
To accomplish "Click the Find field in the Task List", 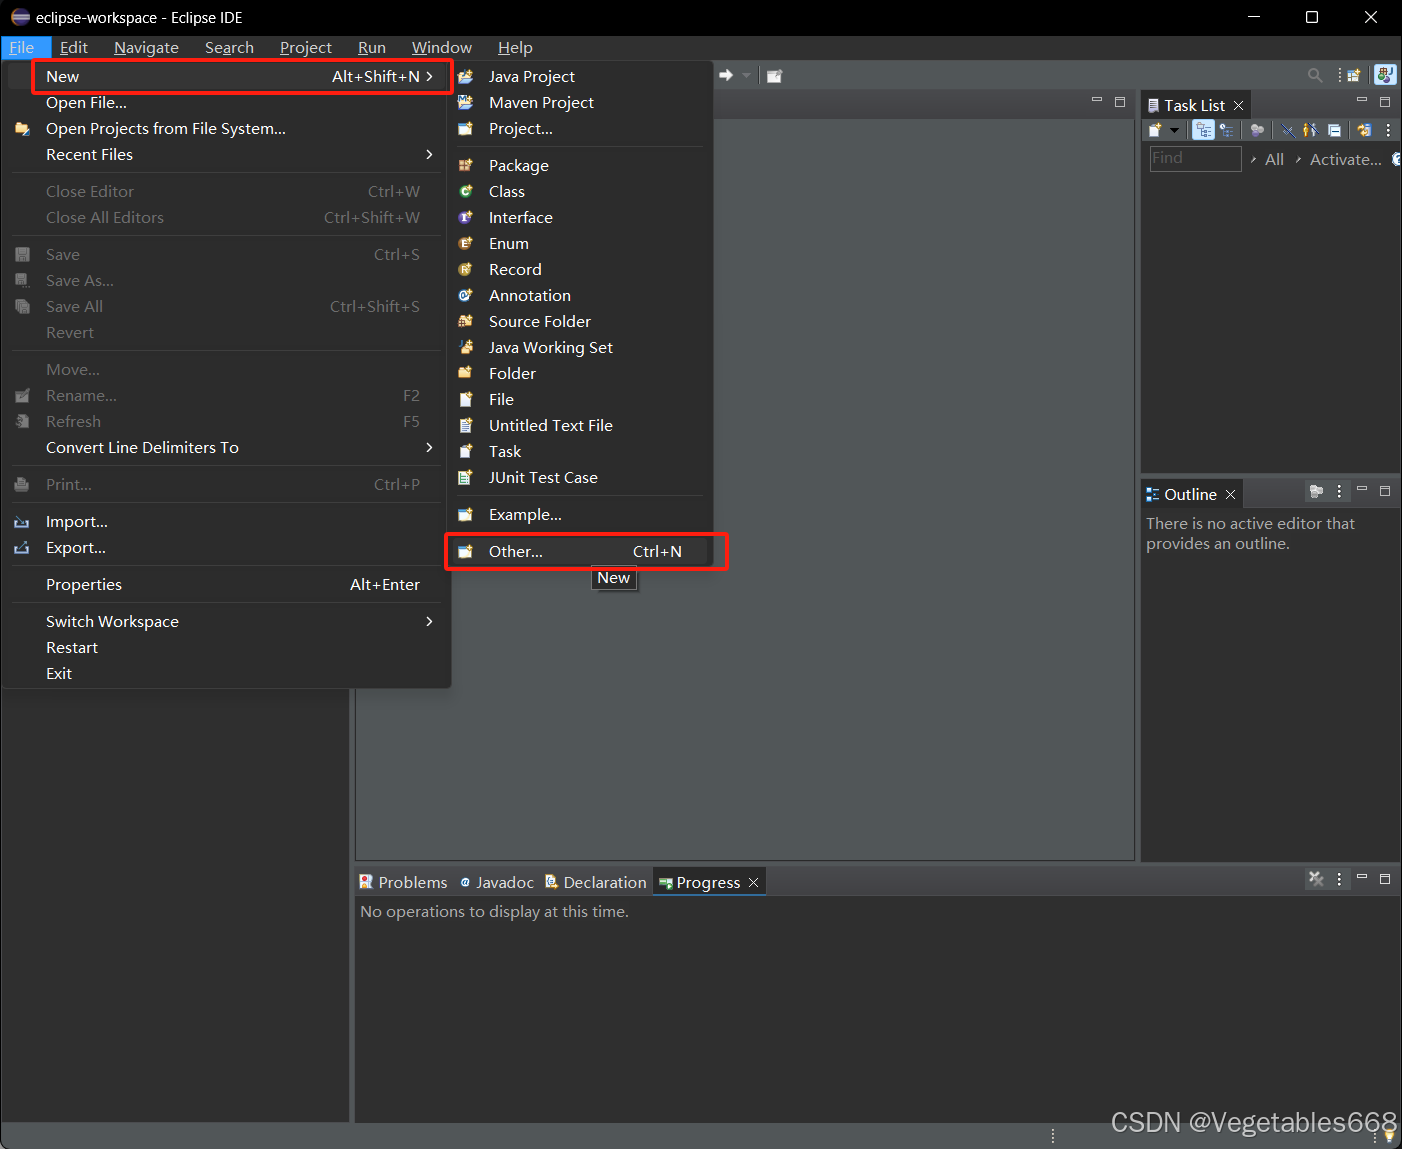I will (x=1194, y=158).
